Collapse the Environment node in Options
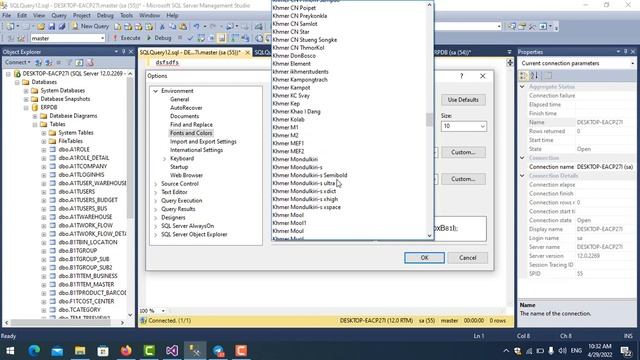Viewport: 640px width, 360px height. (156, 91)
